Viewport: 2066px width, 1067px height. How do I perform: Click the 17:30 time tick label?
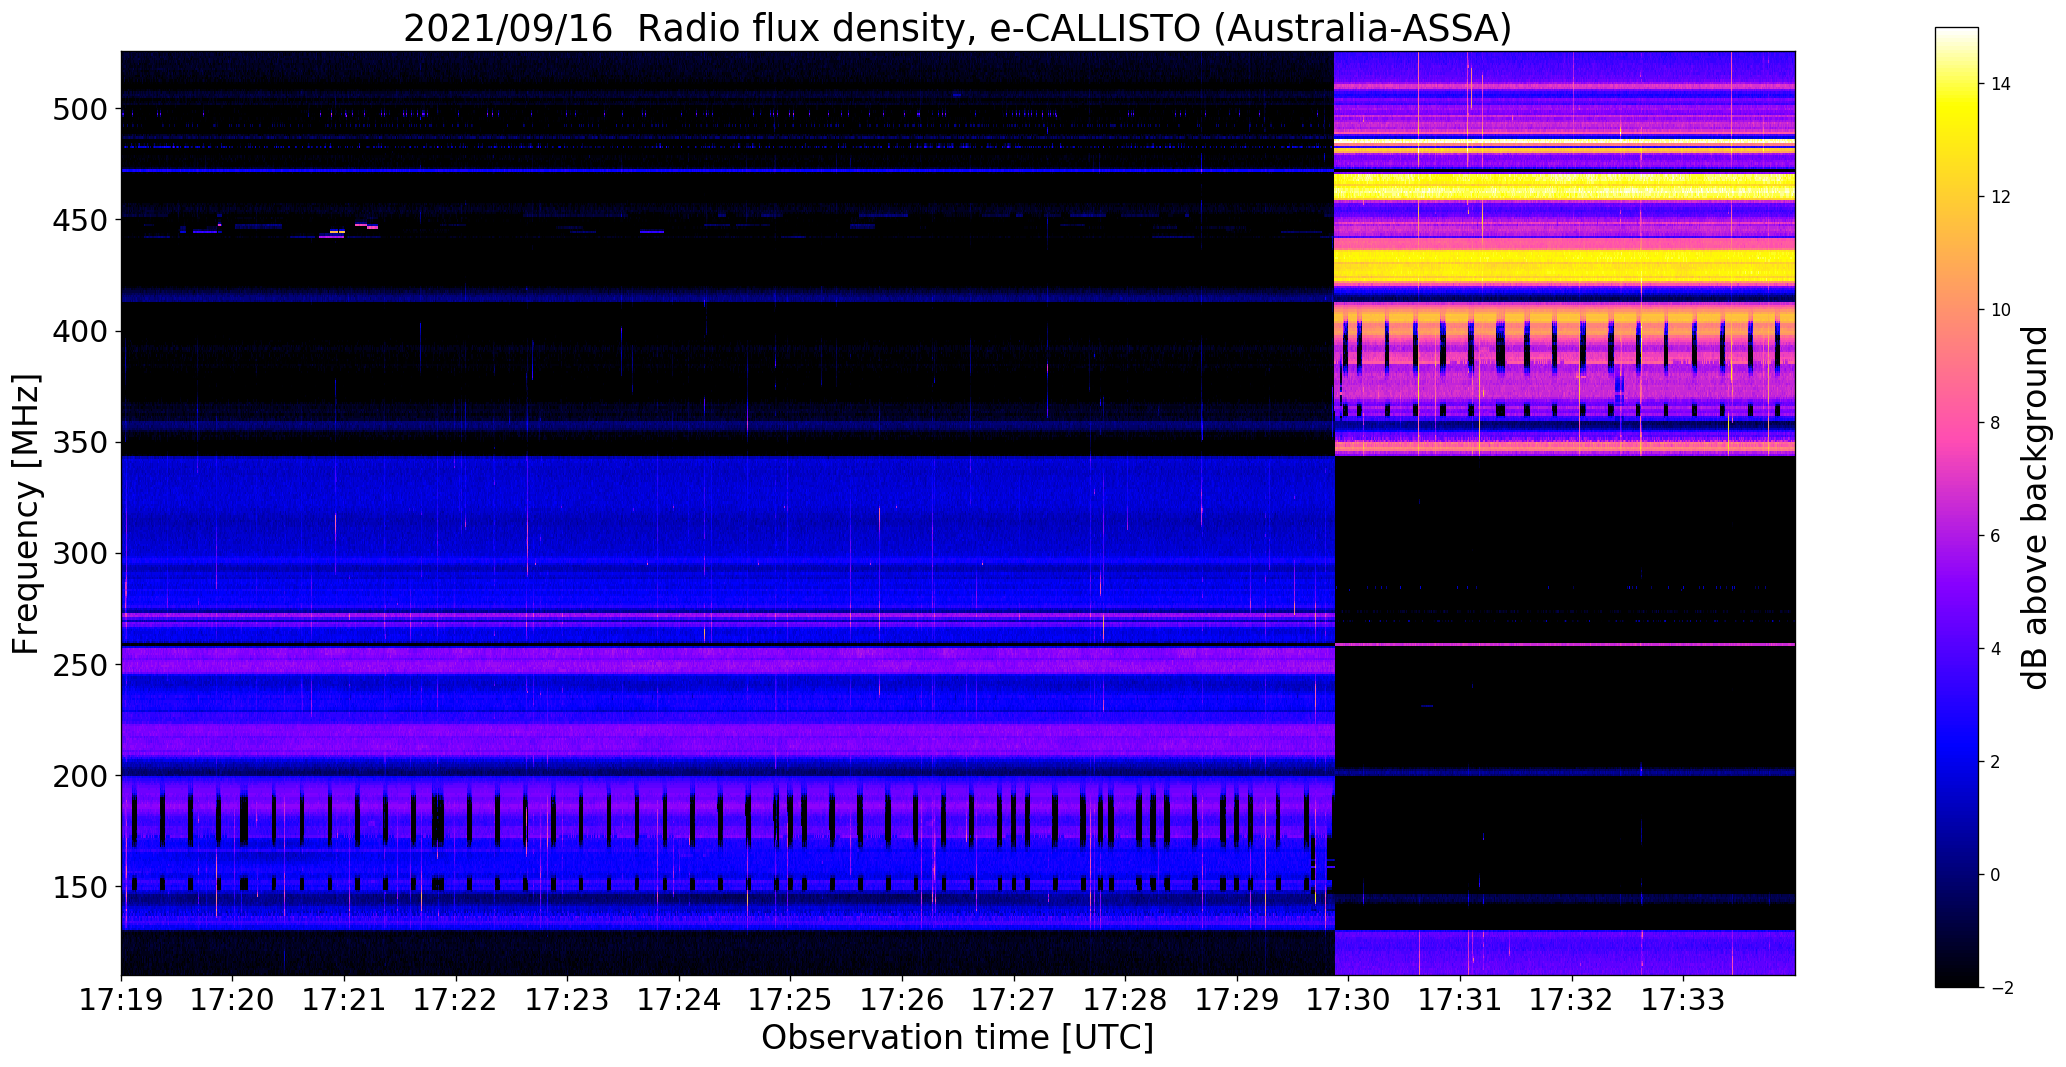point(1349,999)
